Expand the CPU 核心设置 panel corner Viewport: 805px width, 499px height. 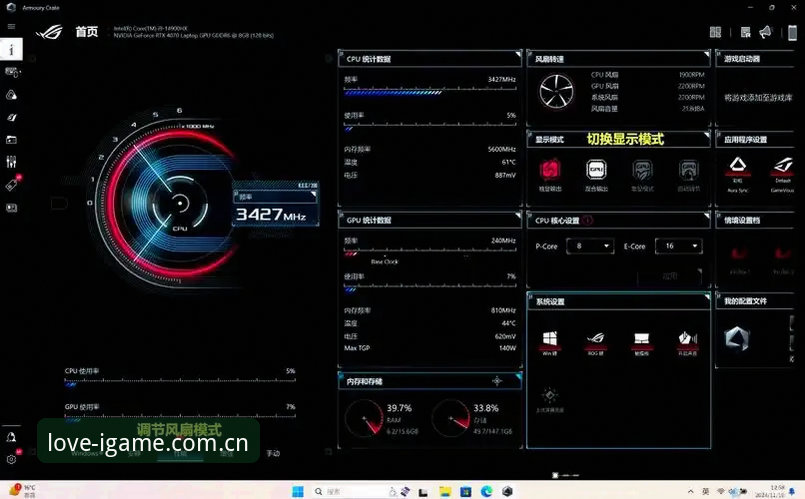[707, 215]
